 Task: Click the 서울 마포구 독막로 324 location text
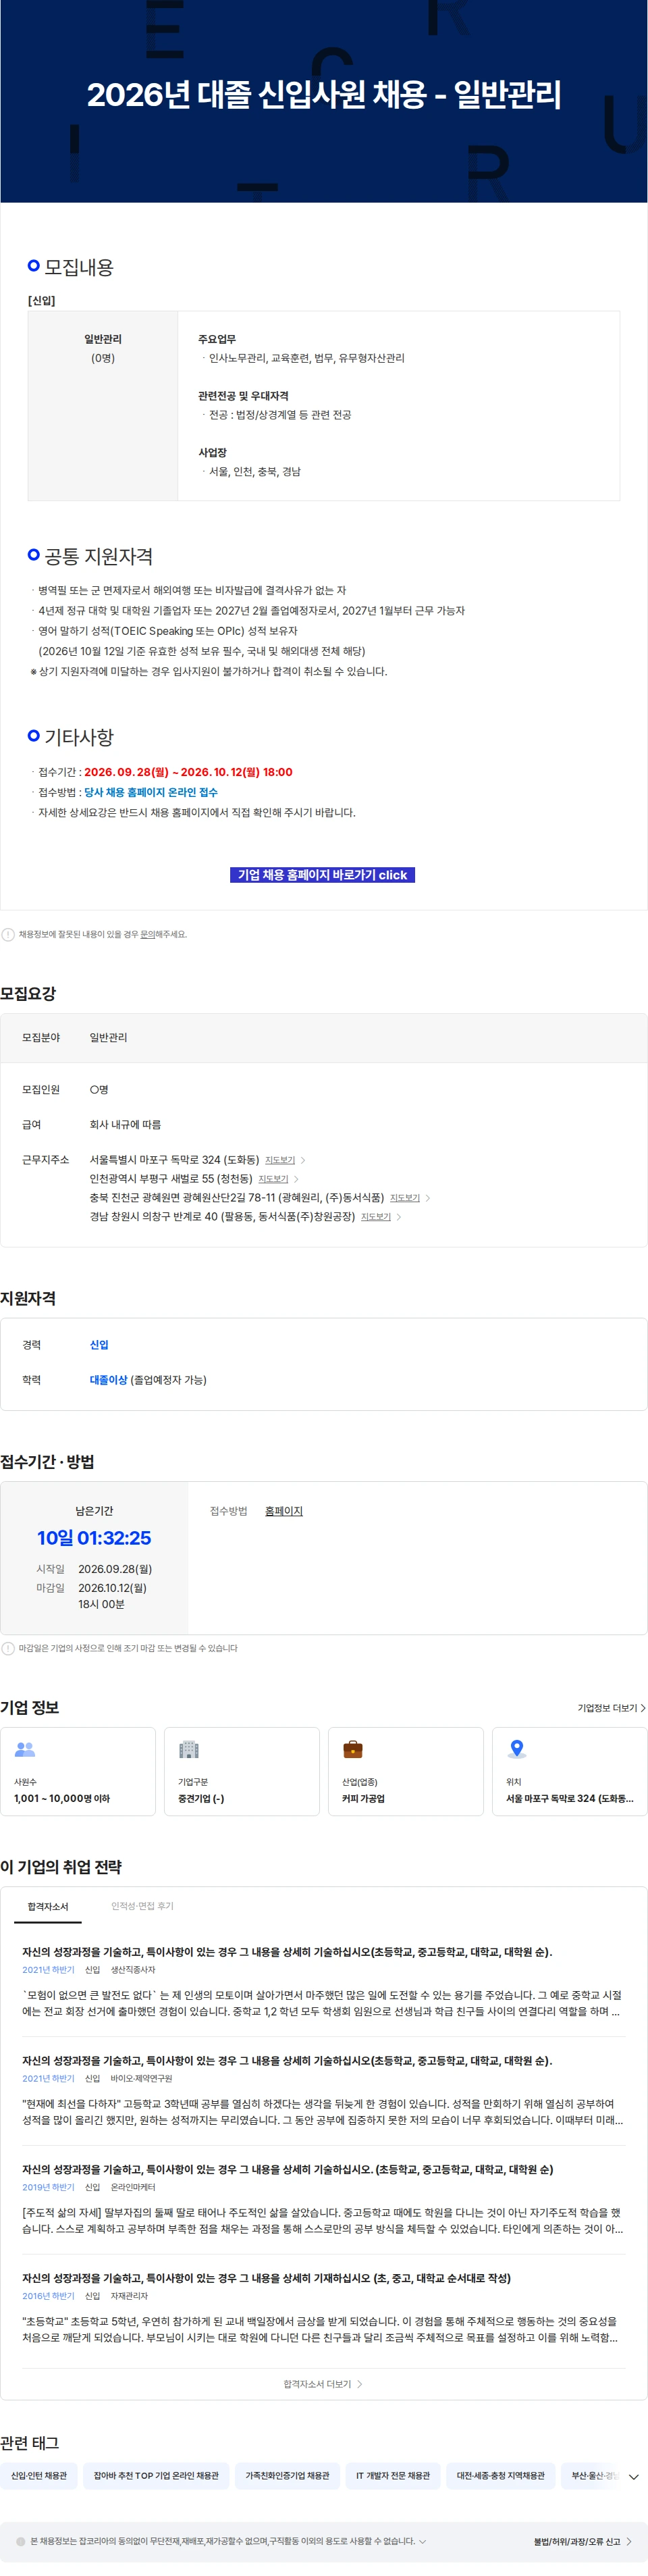click(569, 1798)
